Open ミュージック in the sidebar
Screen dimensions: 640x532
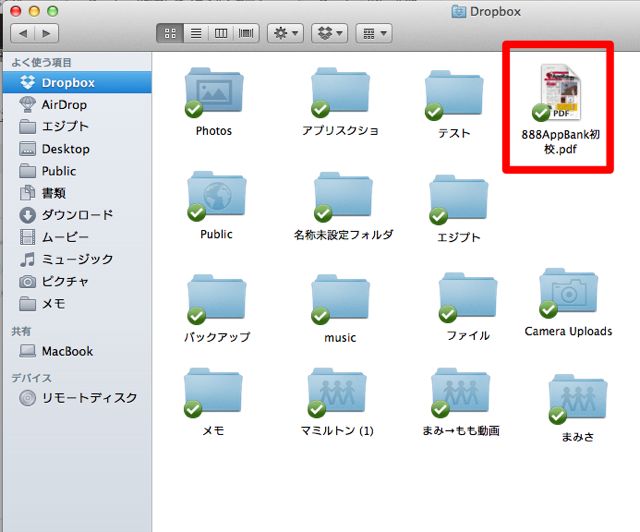(77, 259)
